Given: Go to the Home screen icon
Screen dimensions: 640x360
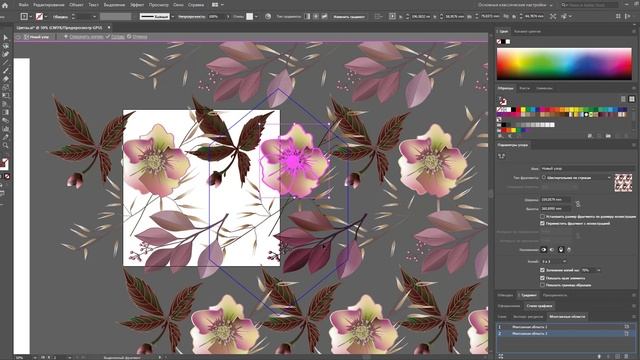Looking at the screenshot, I should point(5,5).
